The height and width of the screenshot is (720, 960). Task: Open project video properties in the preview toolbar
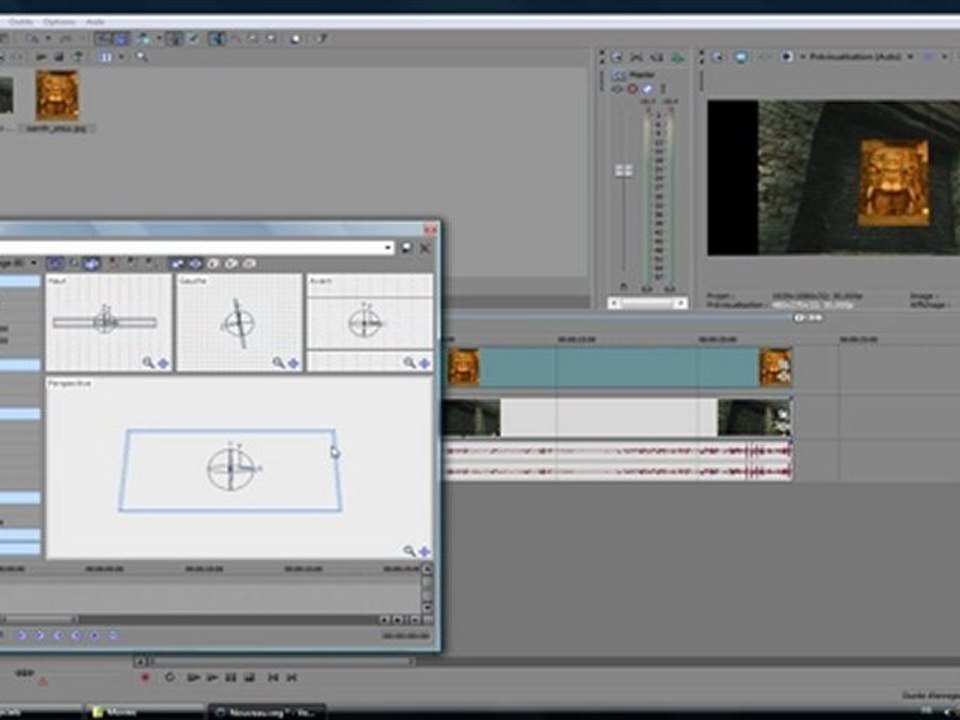pyautogui.click(x=719, y=57)
